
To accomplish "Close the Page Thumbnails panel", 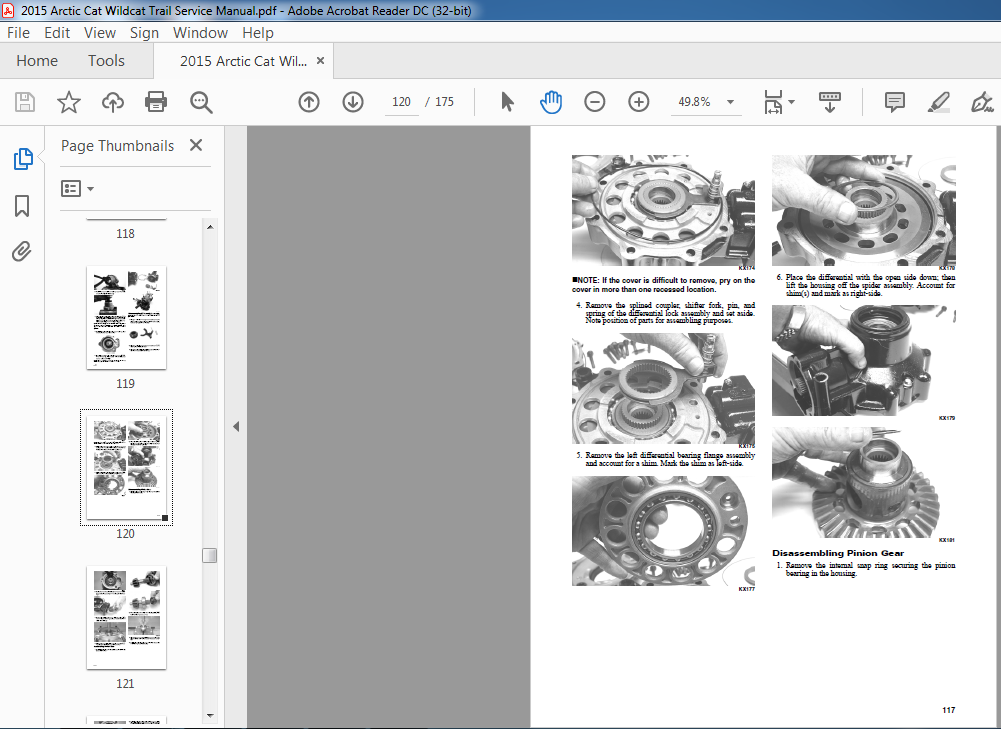I will point(196,146).
